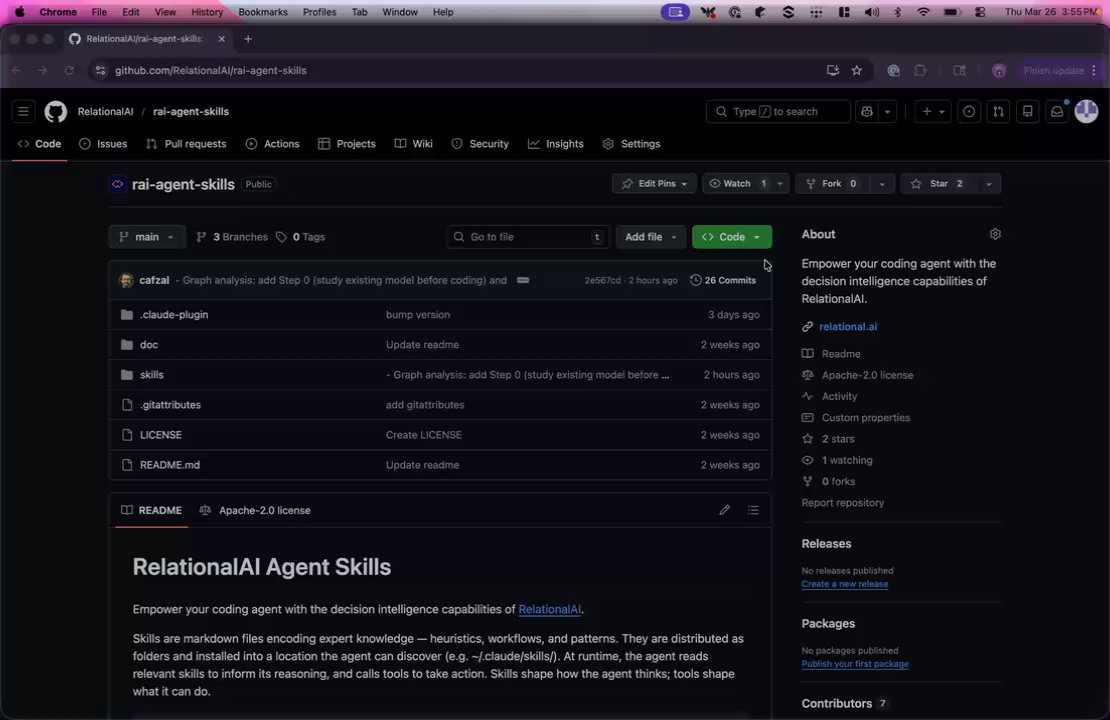Viewport: 1110px width, 720px height.
Task: Bookmark page with the star icon
Action: 857,70
